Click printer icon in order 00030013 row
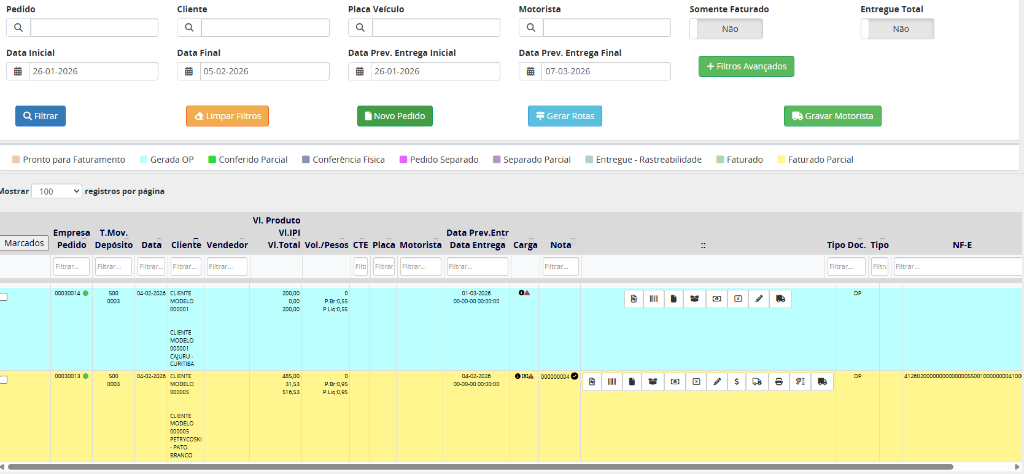Image resolution: width=1024 pixels, height=474 pixels. point(779,381)
